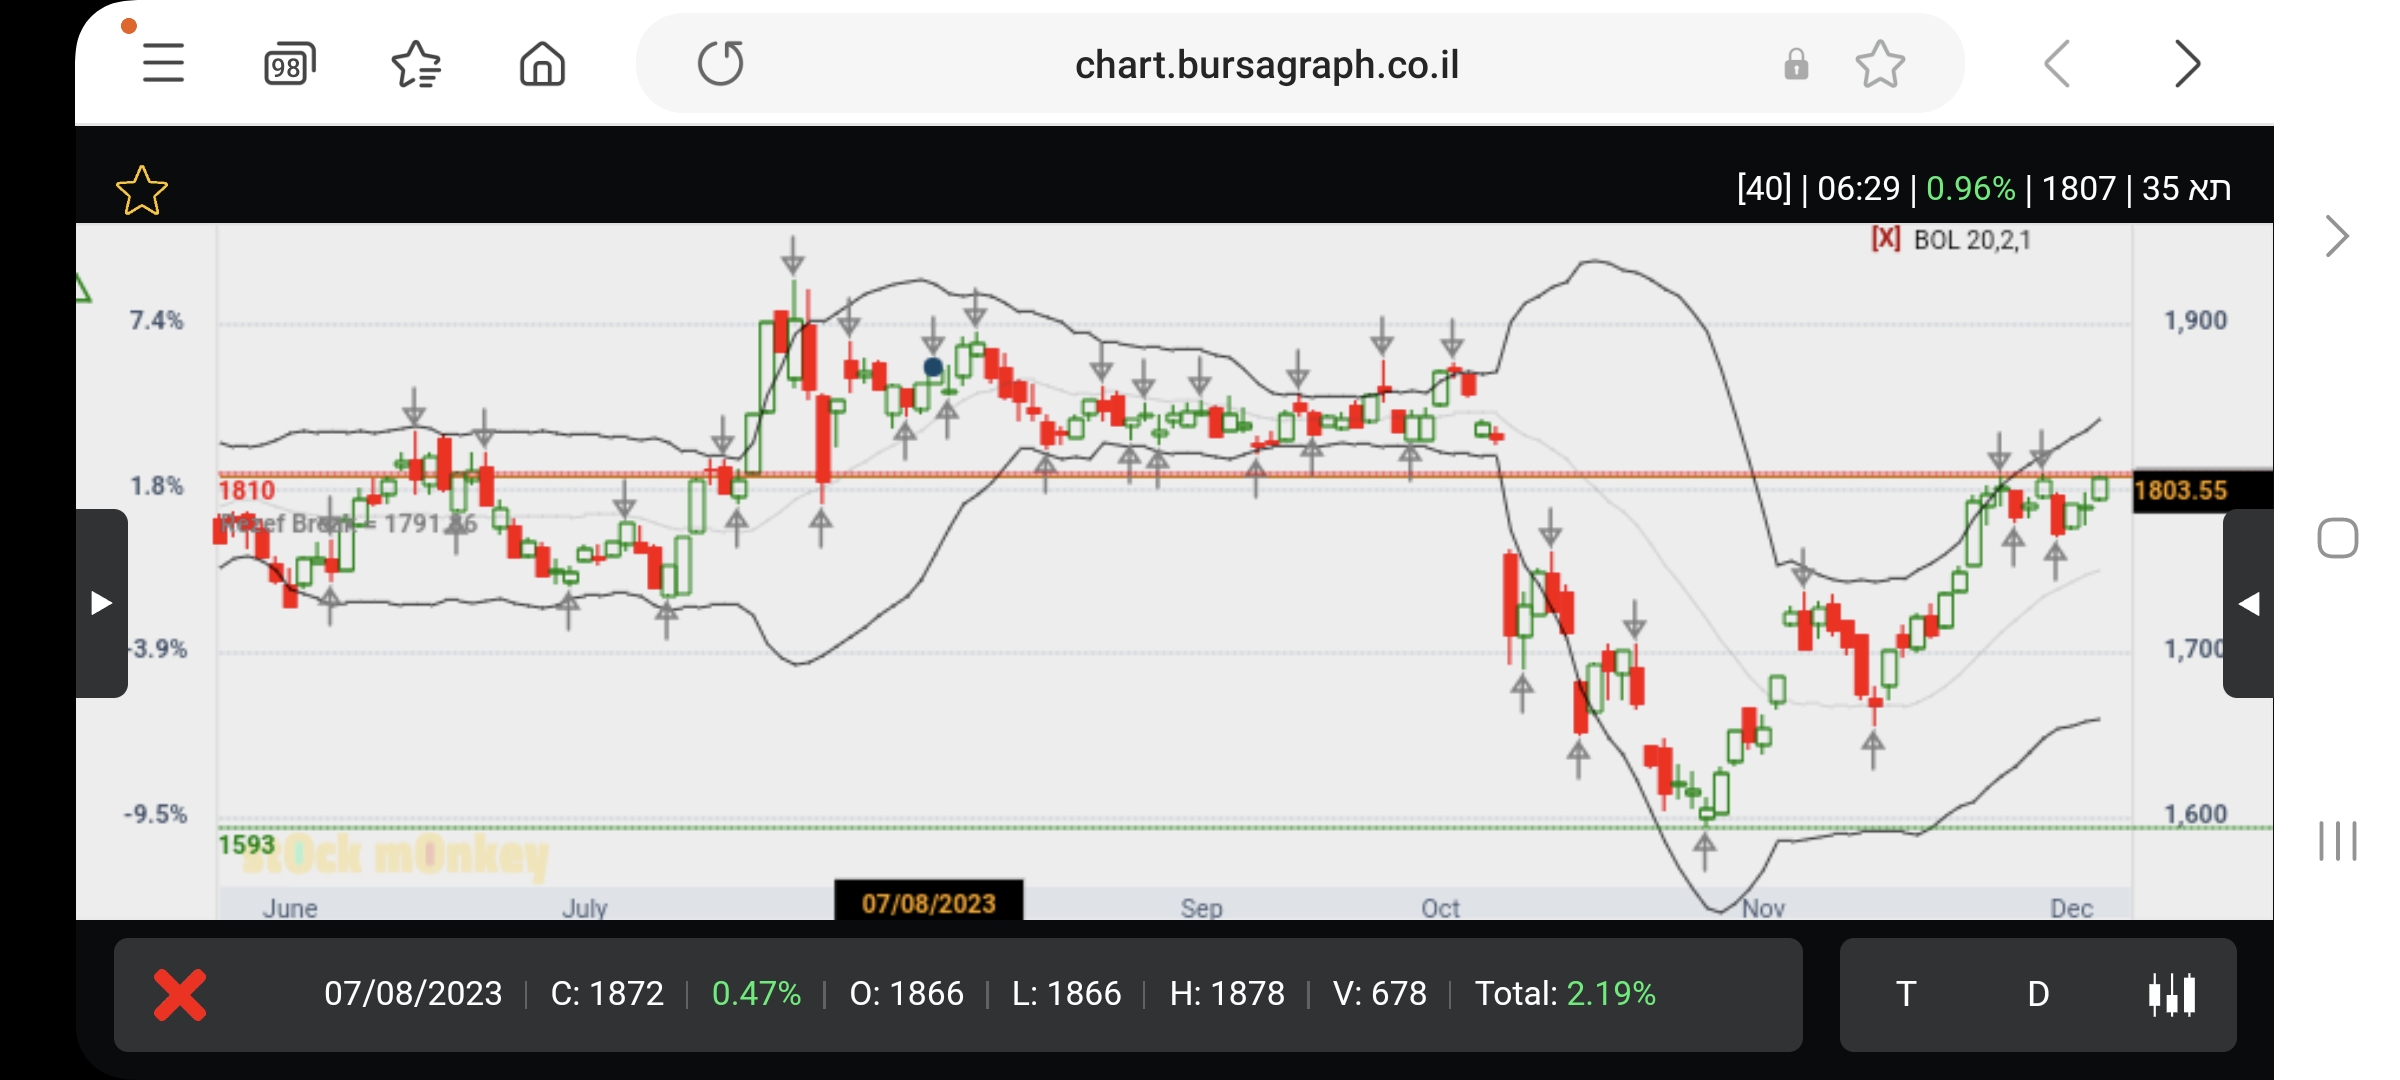Navigate back with the left arrow
This screenshot has width=2400, height=1080.
coord(2057,65)
